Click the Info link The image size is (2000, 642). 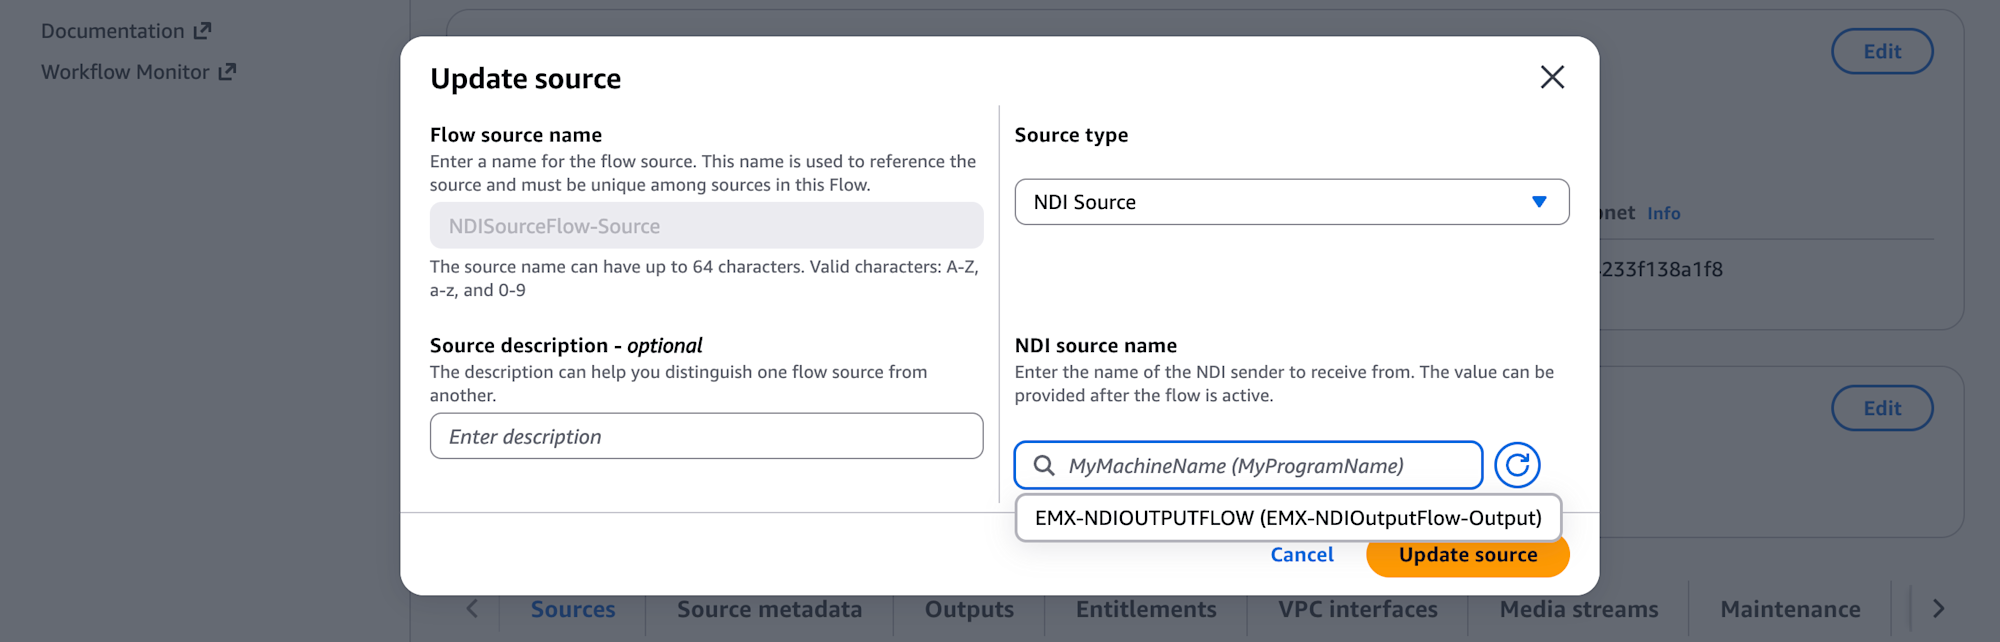1663,213
